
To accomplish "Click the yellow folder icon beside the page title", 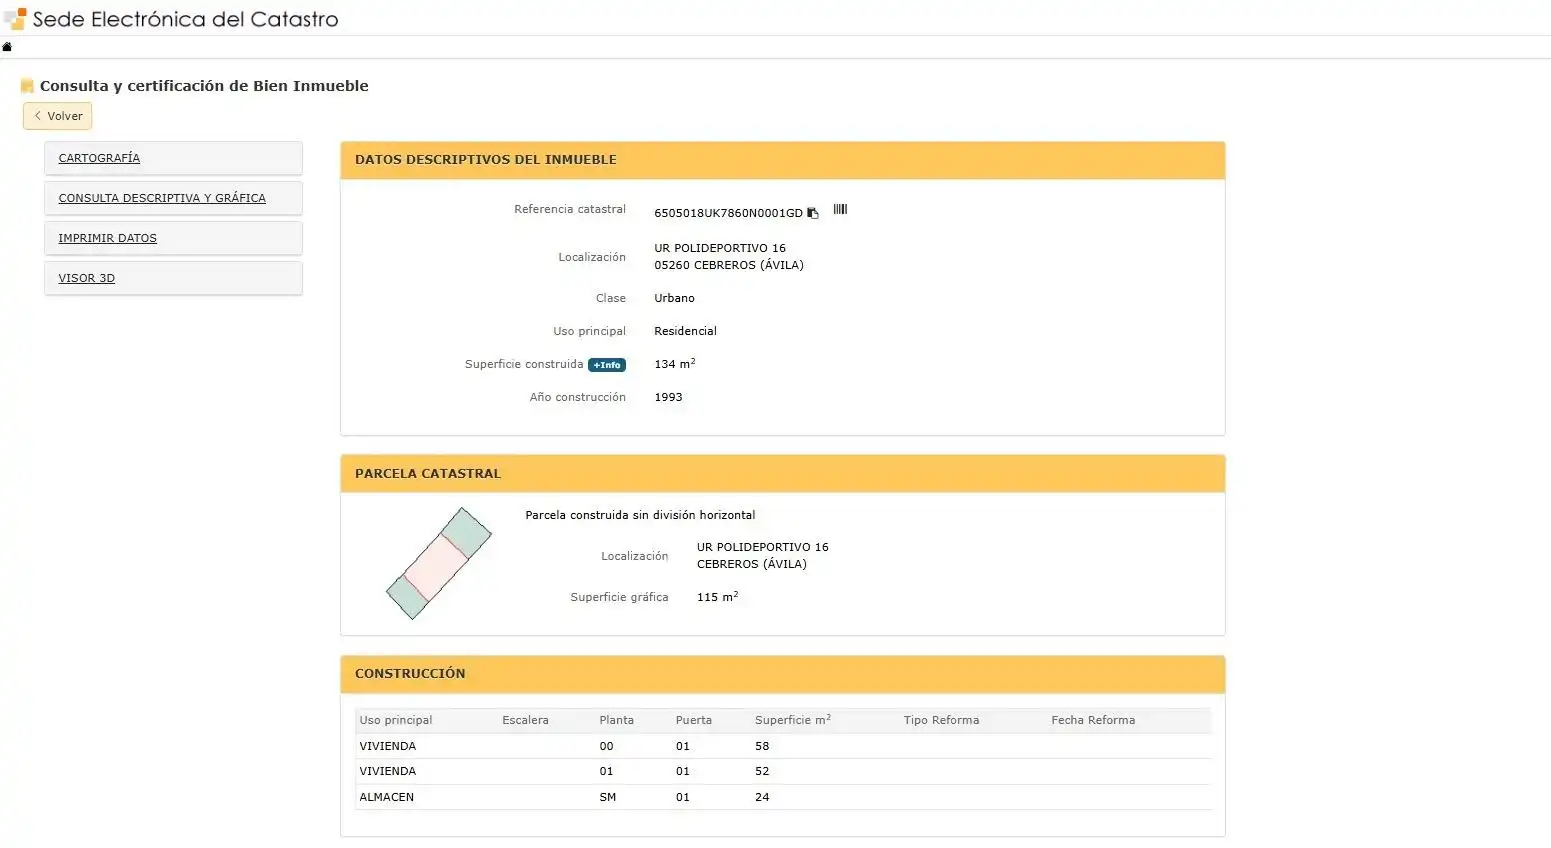I will [x=27, y=86].
